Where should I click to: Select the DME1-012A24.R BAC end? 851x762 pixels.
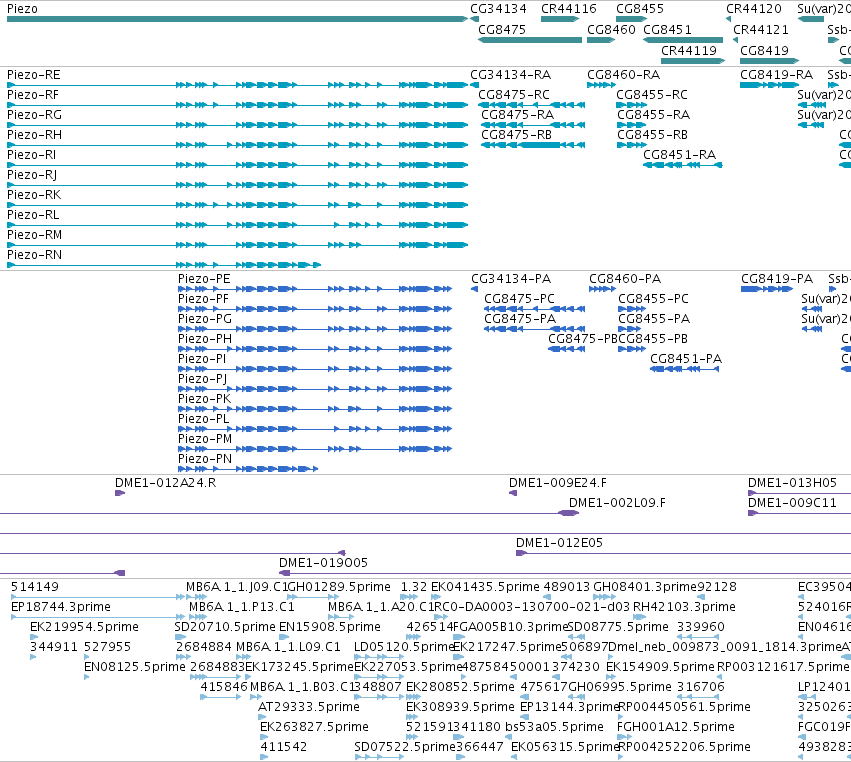[120, 493]
